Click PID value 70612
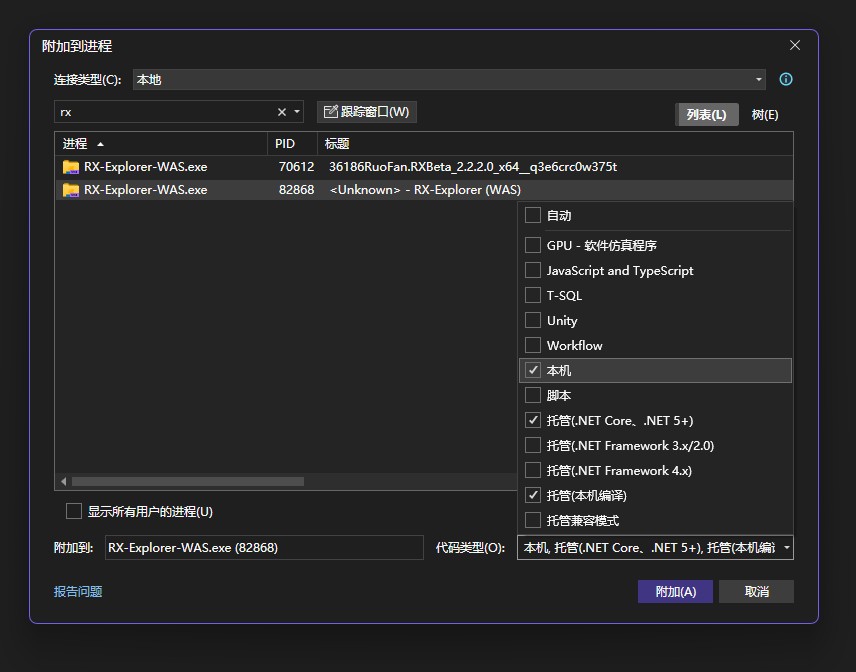856x672 pixels. (x=296, y=166)
